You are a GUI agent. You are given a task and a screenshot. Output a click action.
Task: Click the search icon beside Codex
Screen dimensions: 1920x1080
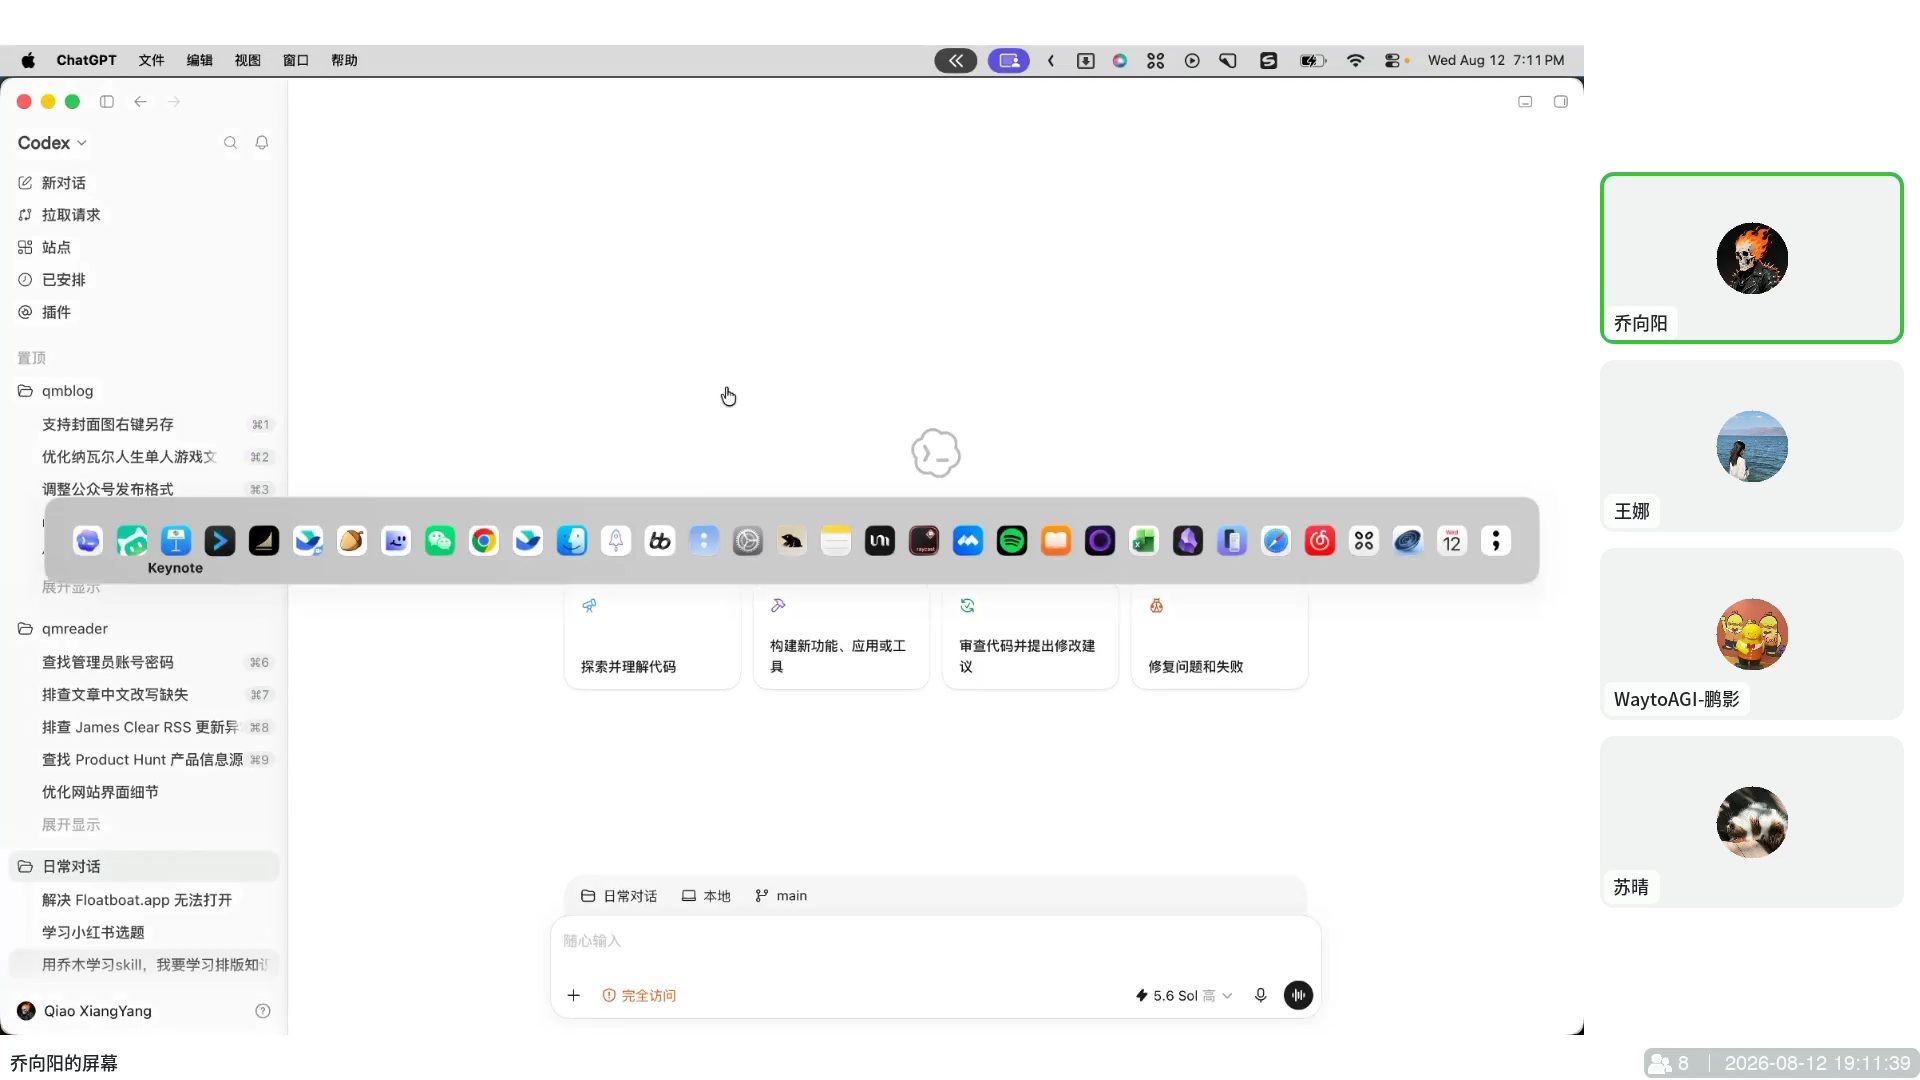[230, 143]
